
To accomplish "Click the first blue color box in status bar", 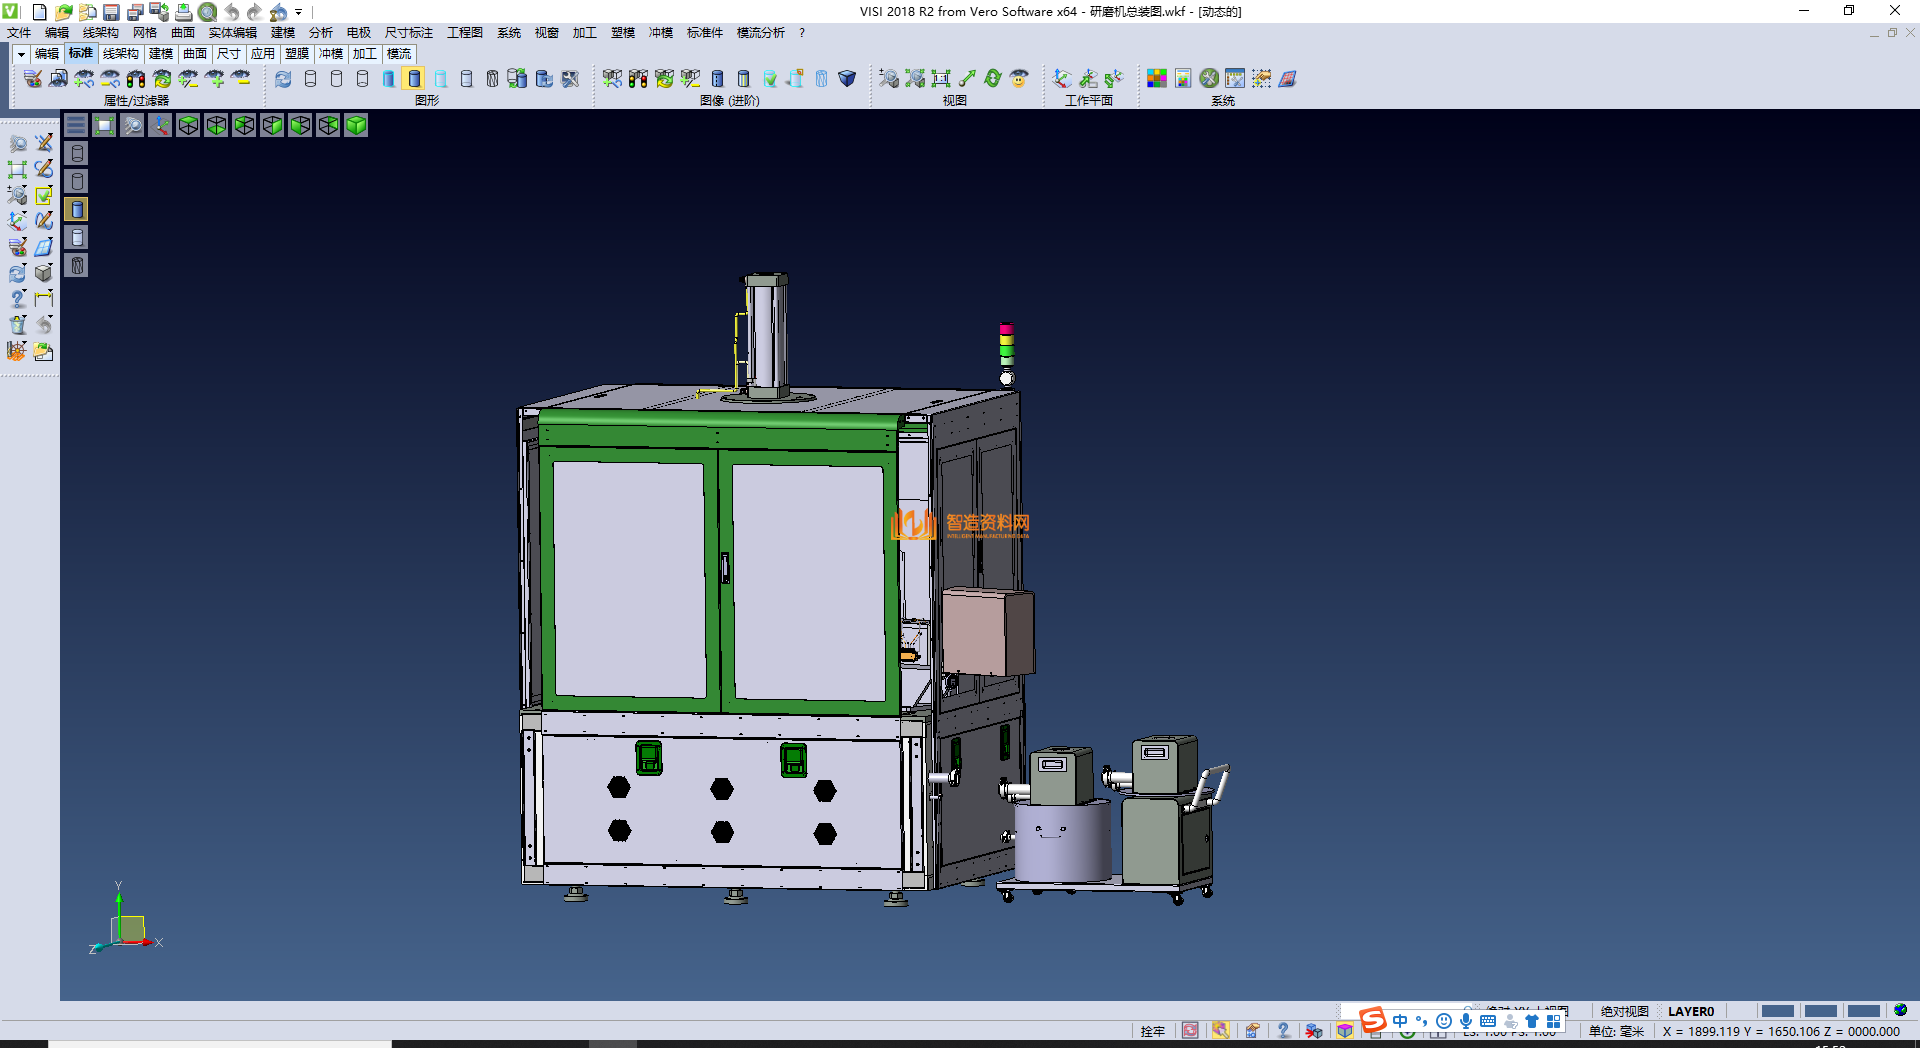I will click(1776, 1011).
